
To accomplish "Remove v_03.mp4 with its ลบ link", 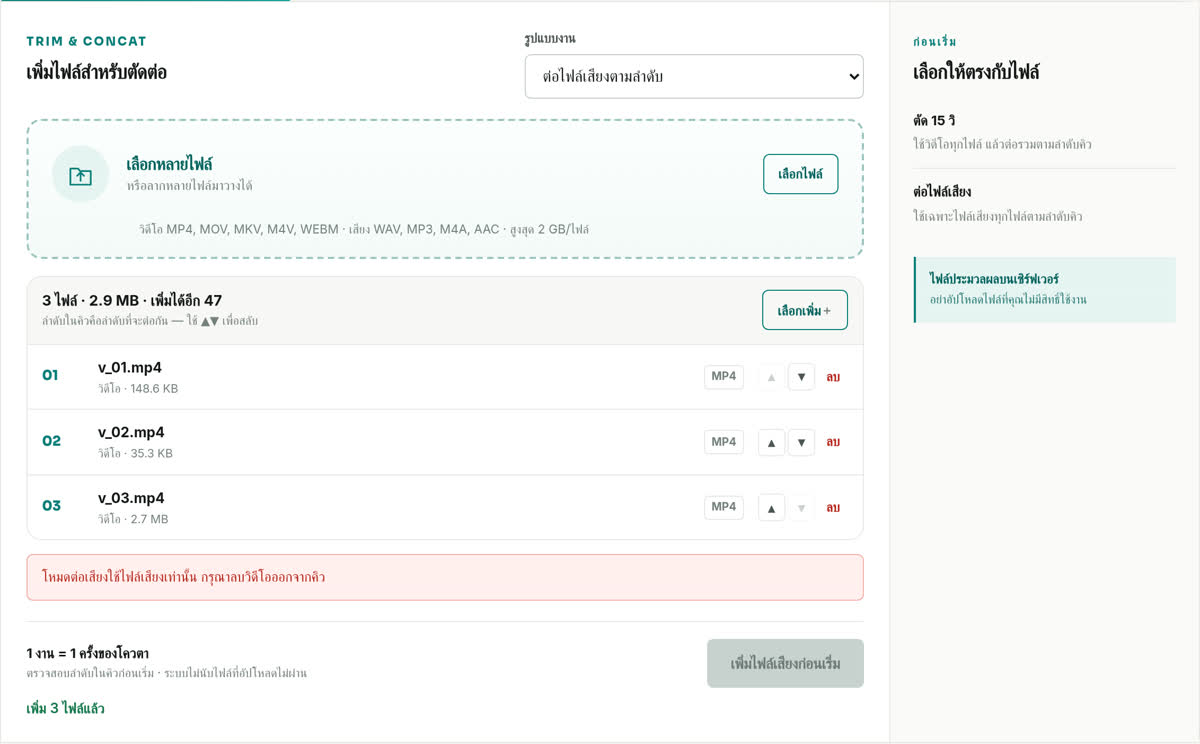I will click(833, 508).
